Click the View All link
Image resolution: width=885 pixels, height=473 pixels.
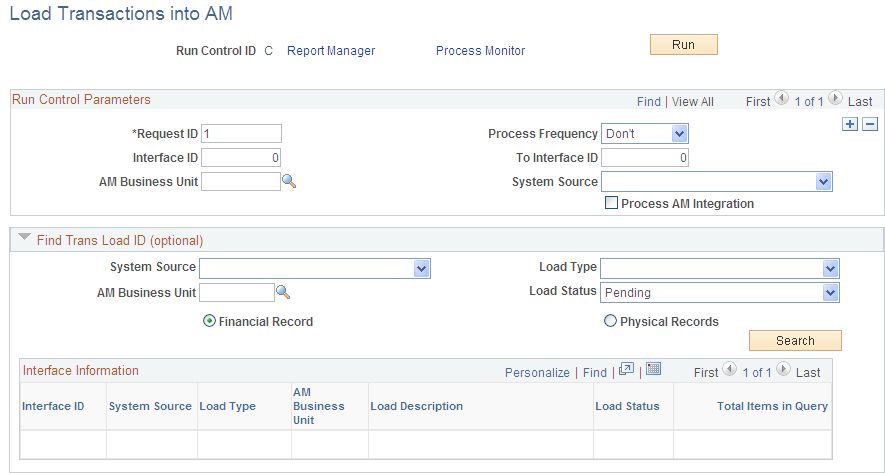[693, 102]
